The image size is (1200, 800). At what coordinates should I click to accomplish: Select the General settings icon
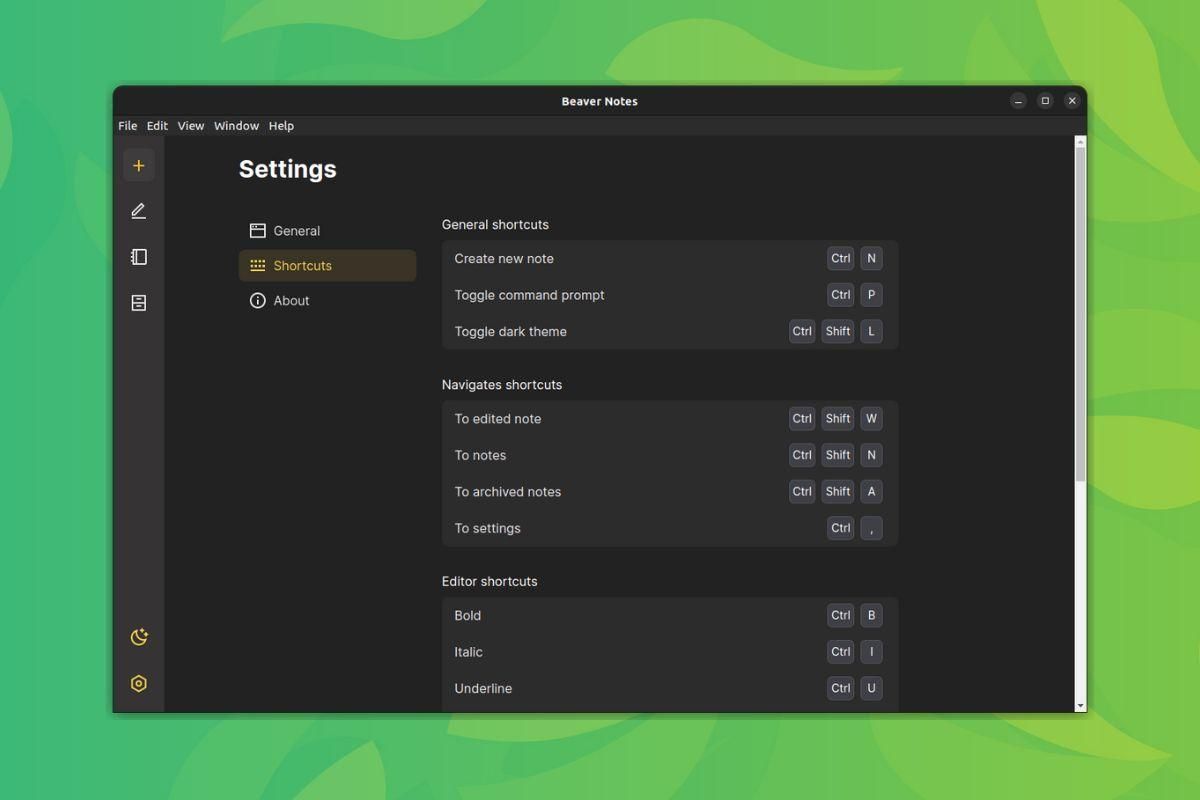click(259, 230)
